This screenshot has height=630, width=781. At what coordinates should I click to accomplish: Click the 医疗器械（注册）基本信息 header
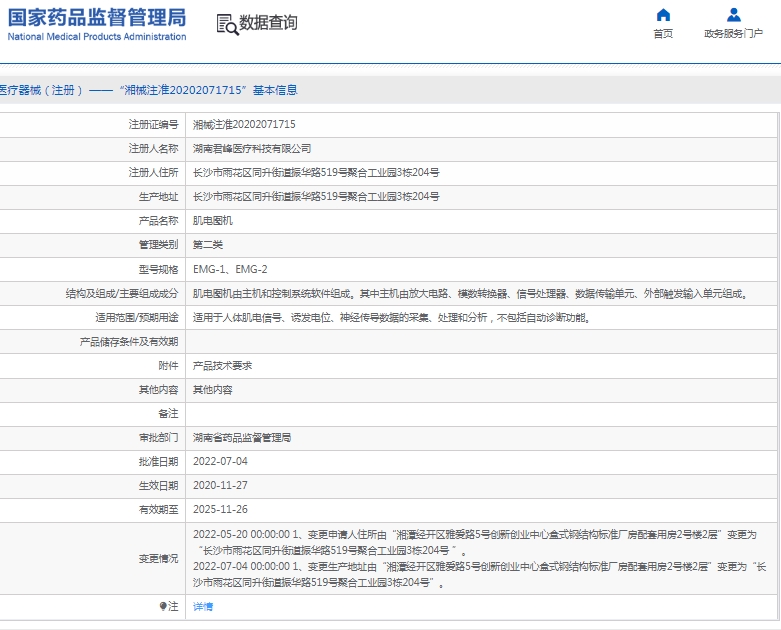149,90
